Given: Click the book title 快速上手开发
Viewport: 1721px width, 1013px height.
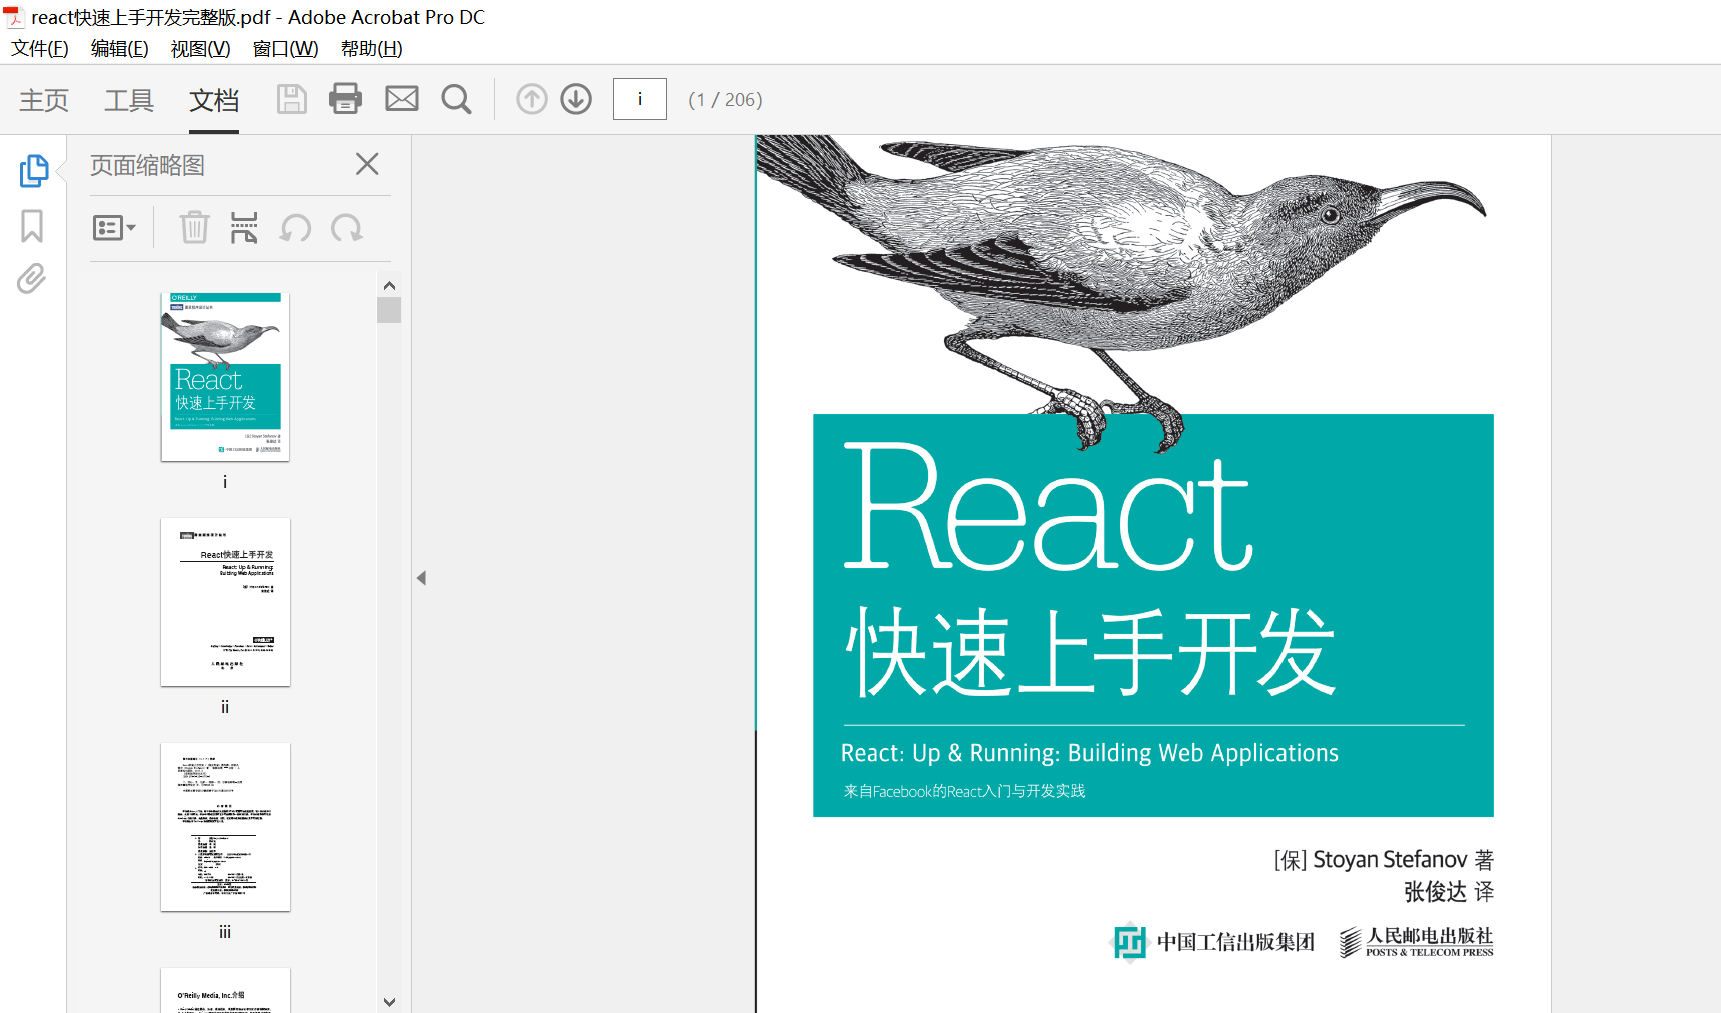Looking at the screenshot, I should (x=1091, y=652).
